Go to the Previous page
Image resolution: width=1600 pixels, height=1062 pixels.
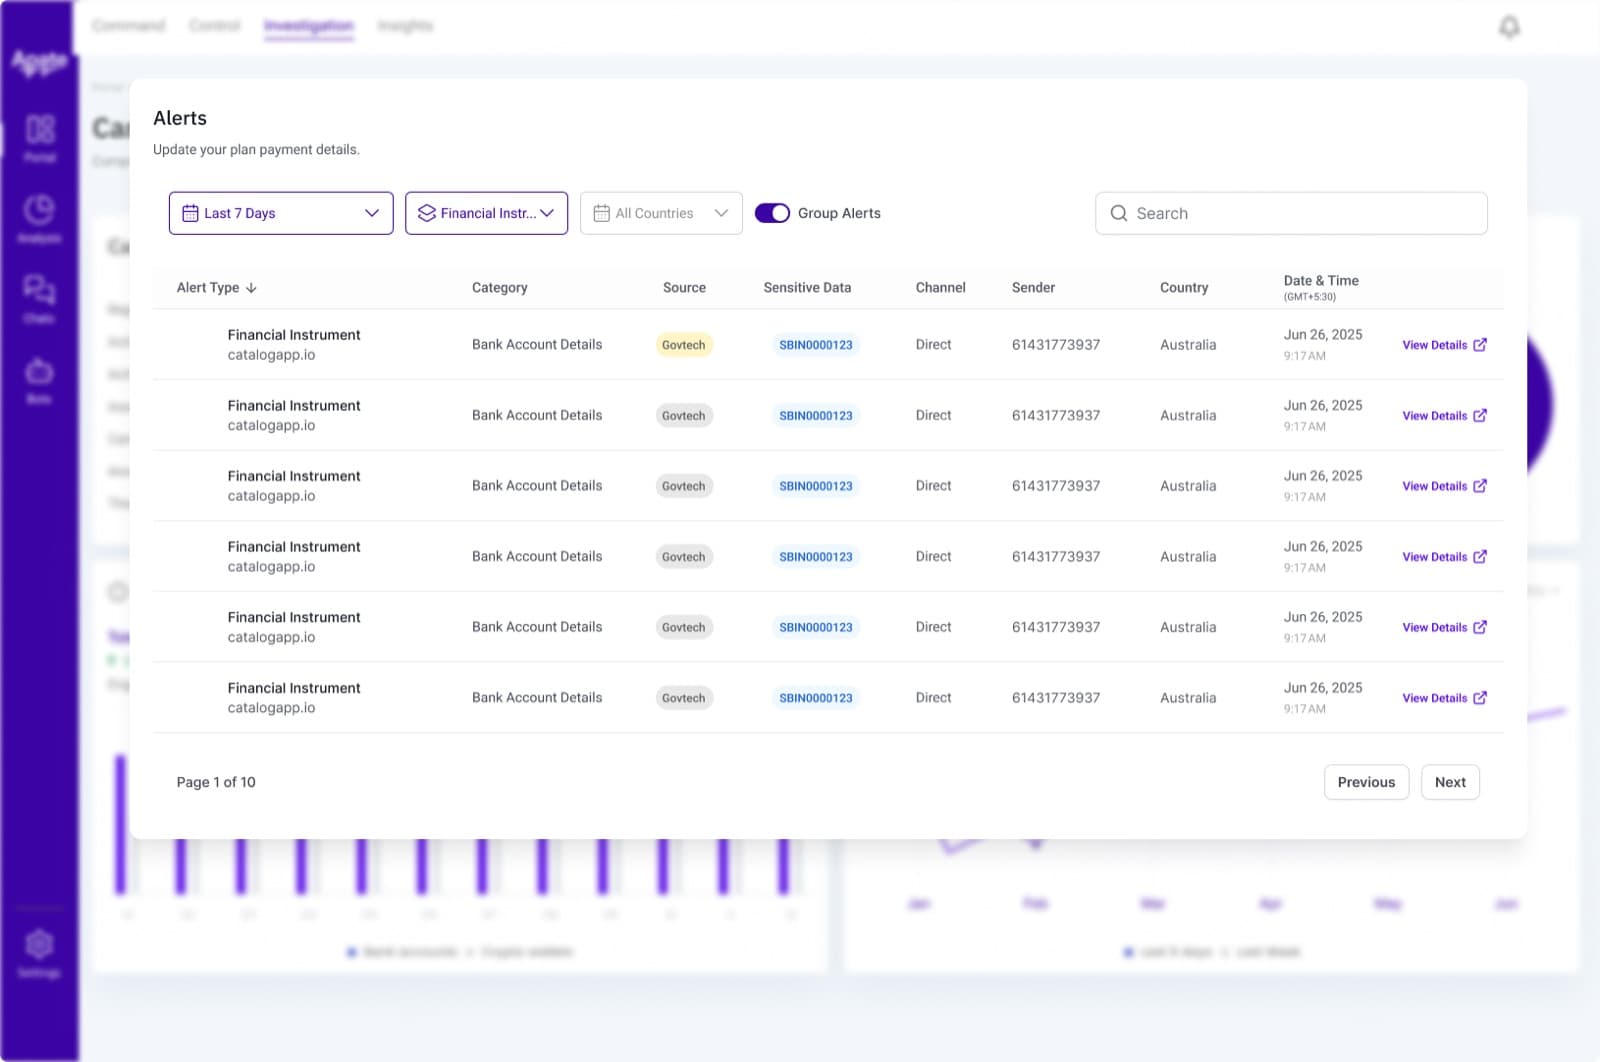pyautogui.click(x=1366, y=782)
